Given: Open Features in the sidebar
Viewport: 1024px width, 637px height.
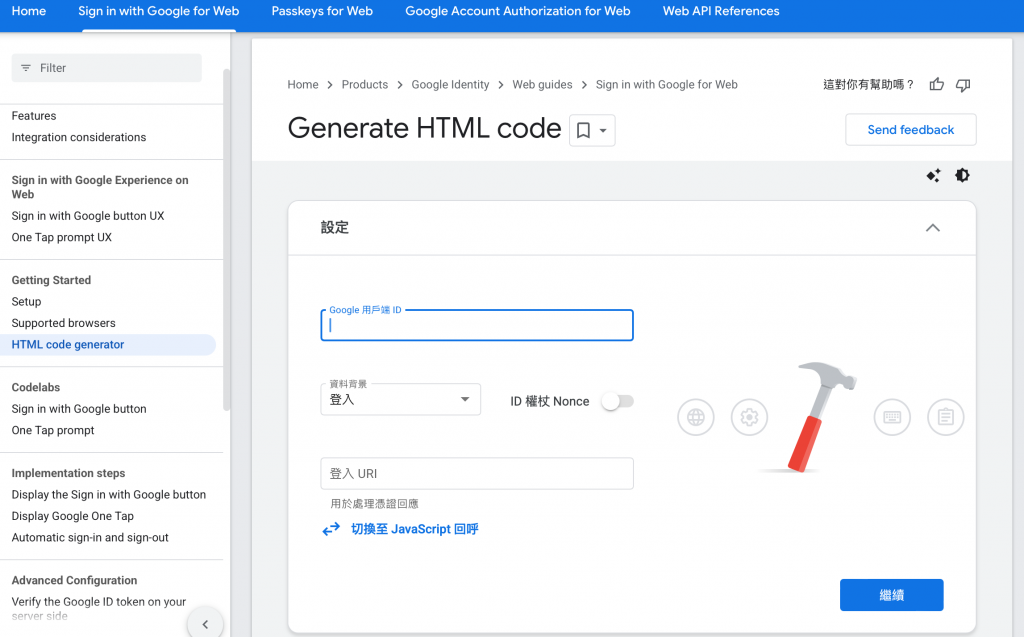Looking at the screenshot, I should (x=34, y=116).
